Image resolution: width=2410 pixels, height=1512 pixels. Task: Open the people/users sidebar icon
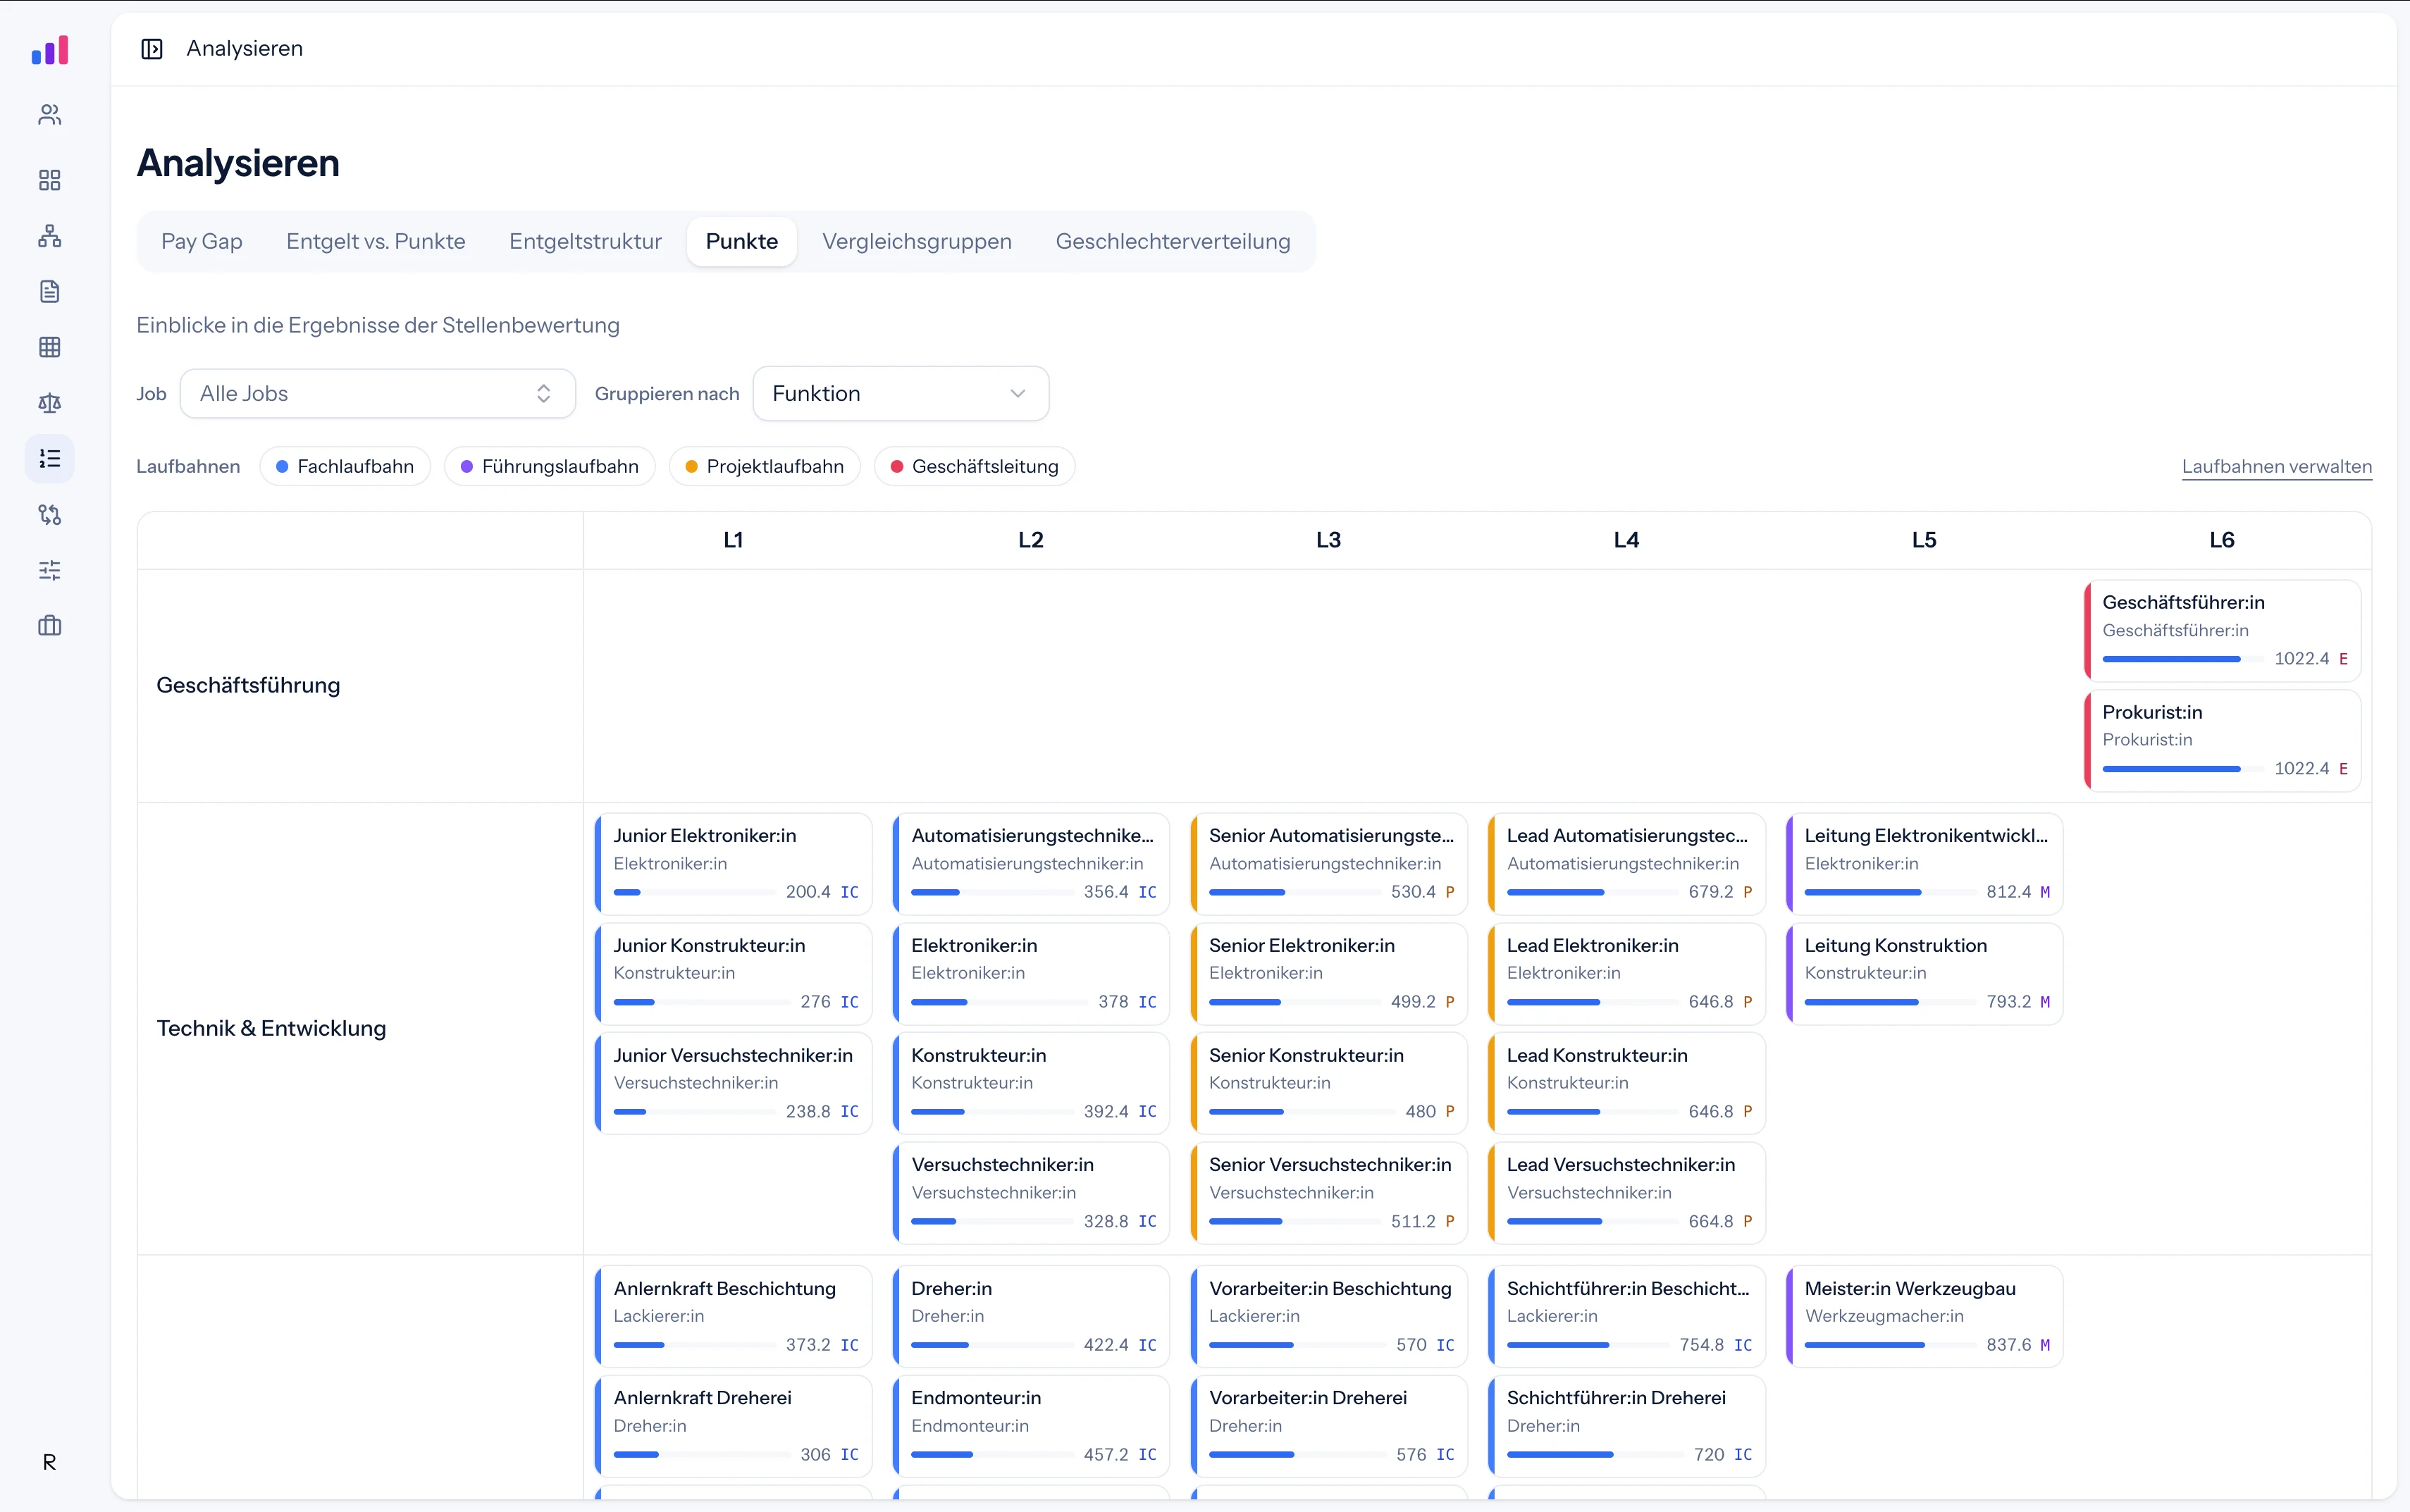50,115
